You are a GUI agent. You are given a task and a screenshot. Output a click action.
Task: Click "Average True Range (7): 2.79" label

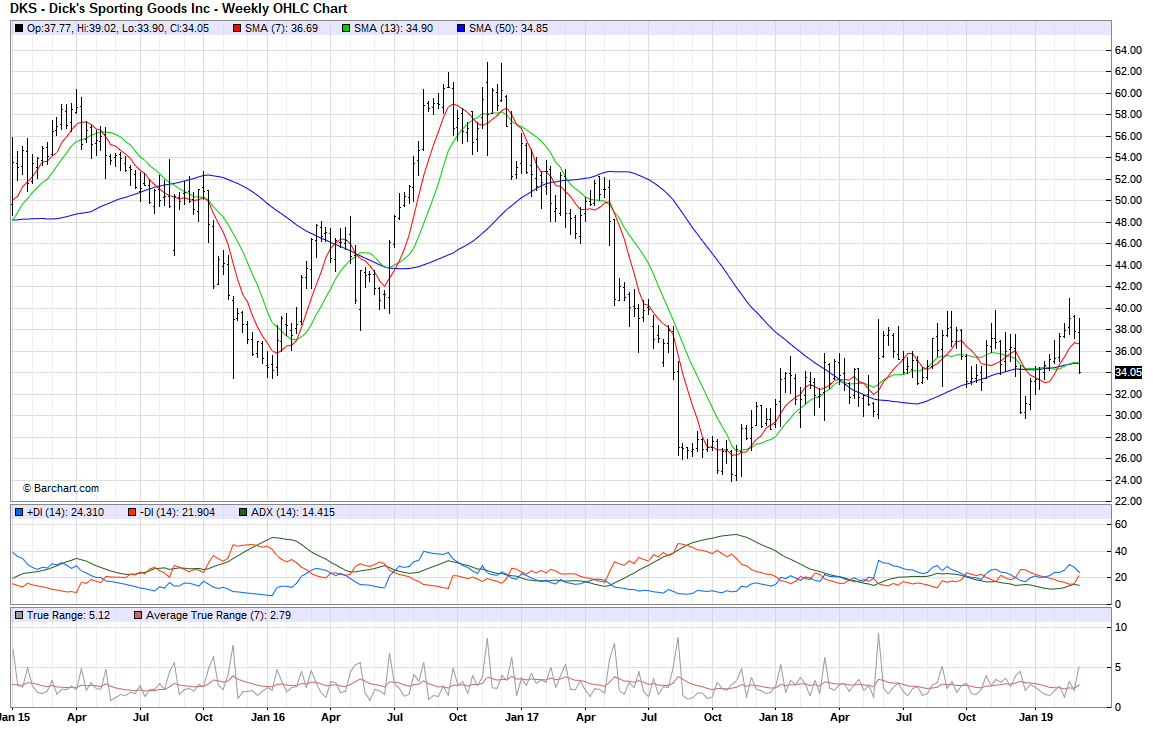[x=218, y=616]
